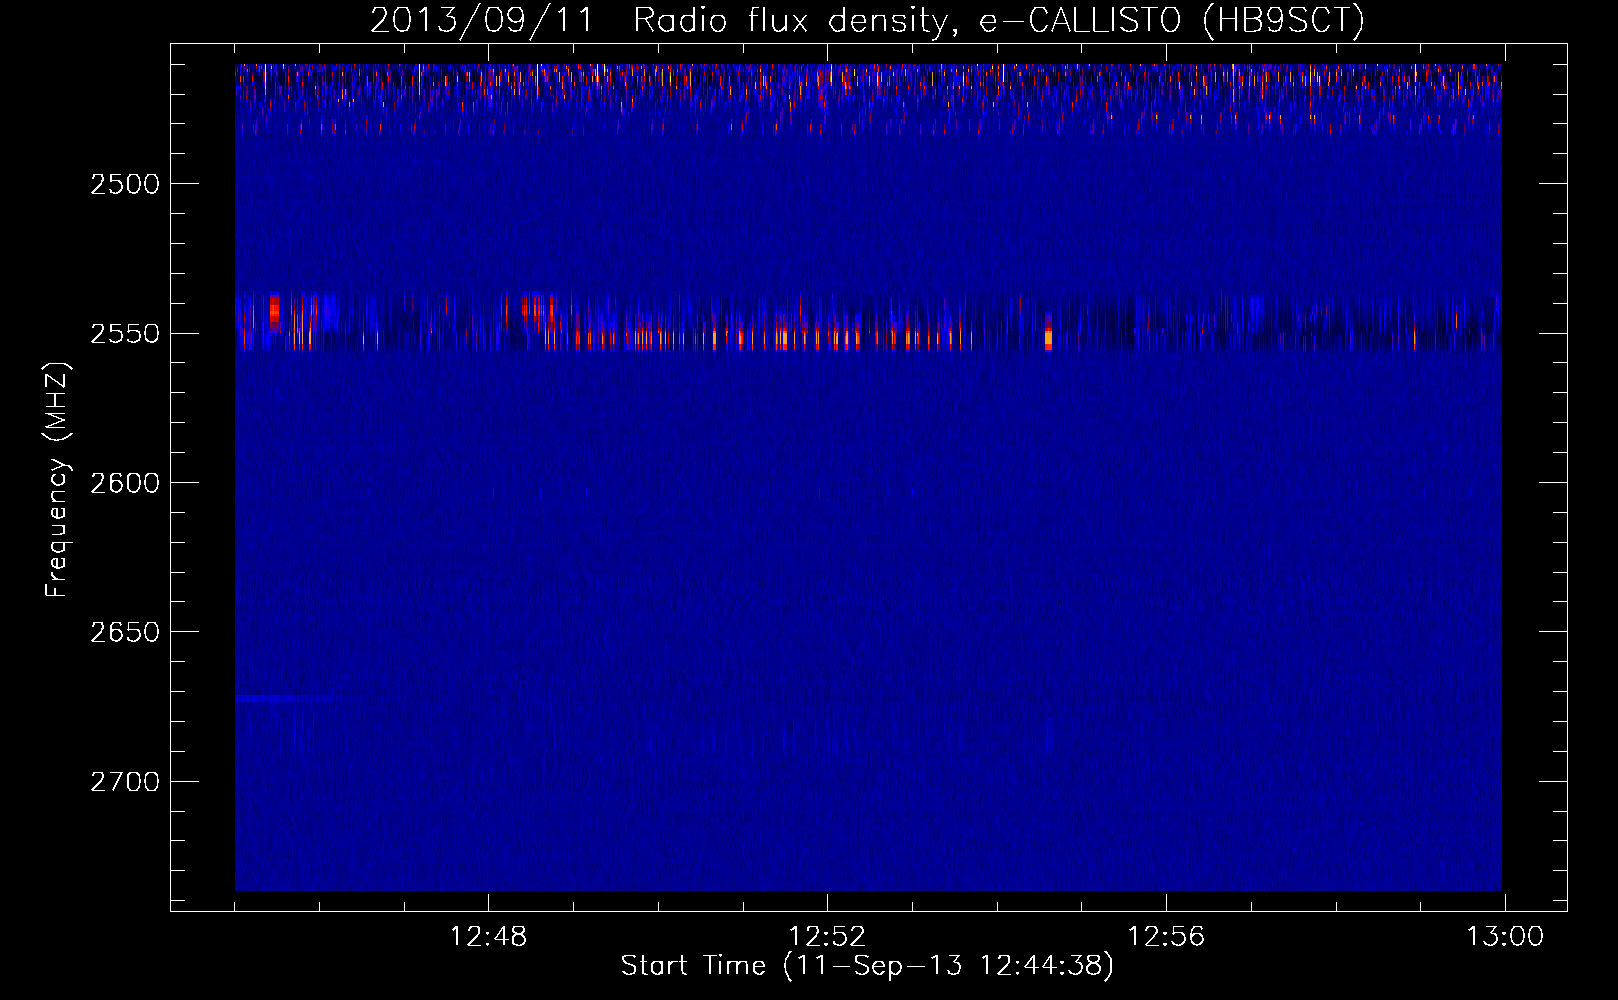Click the plot title 'Radio flux density, e-CALLISTO (HB9SCT)'

[999, 20]
